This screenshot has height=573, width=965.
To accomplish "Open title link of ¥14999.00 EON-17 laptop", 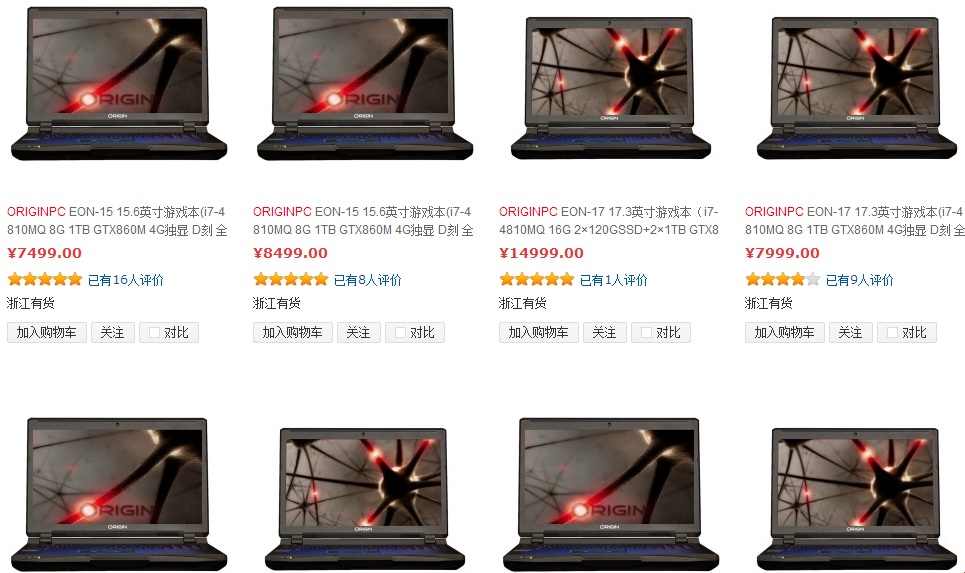I will click(609, 221).
